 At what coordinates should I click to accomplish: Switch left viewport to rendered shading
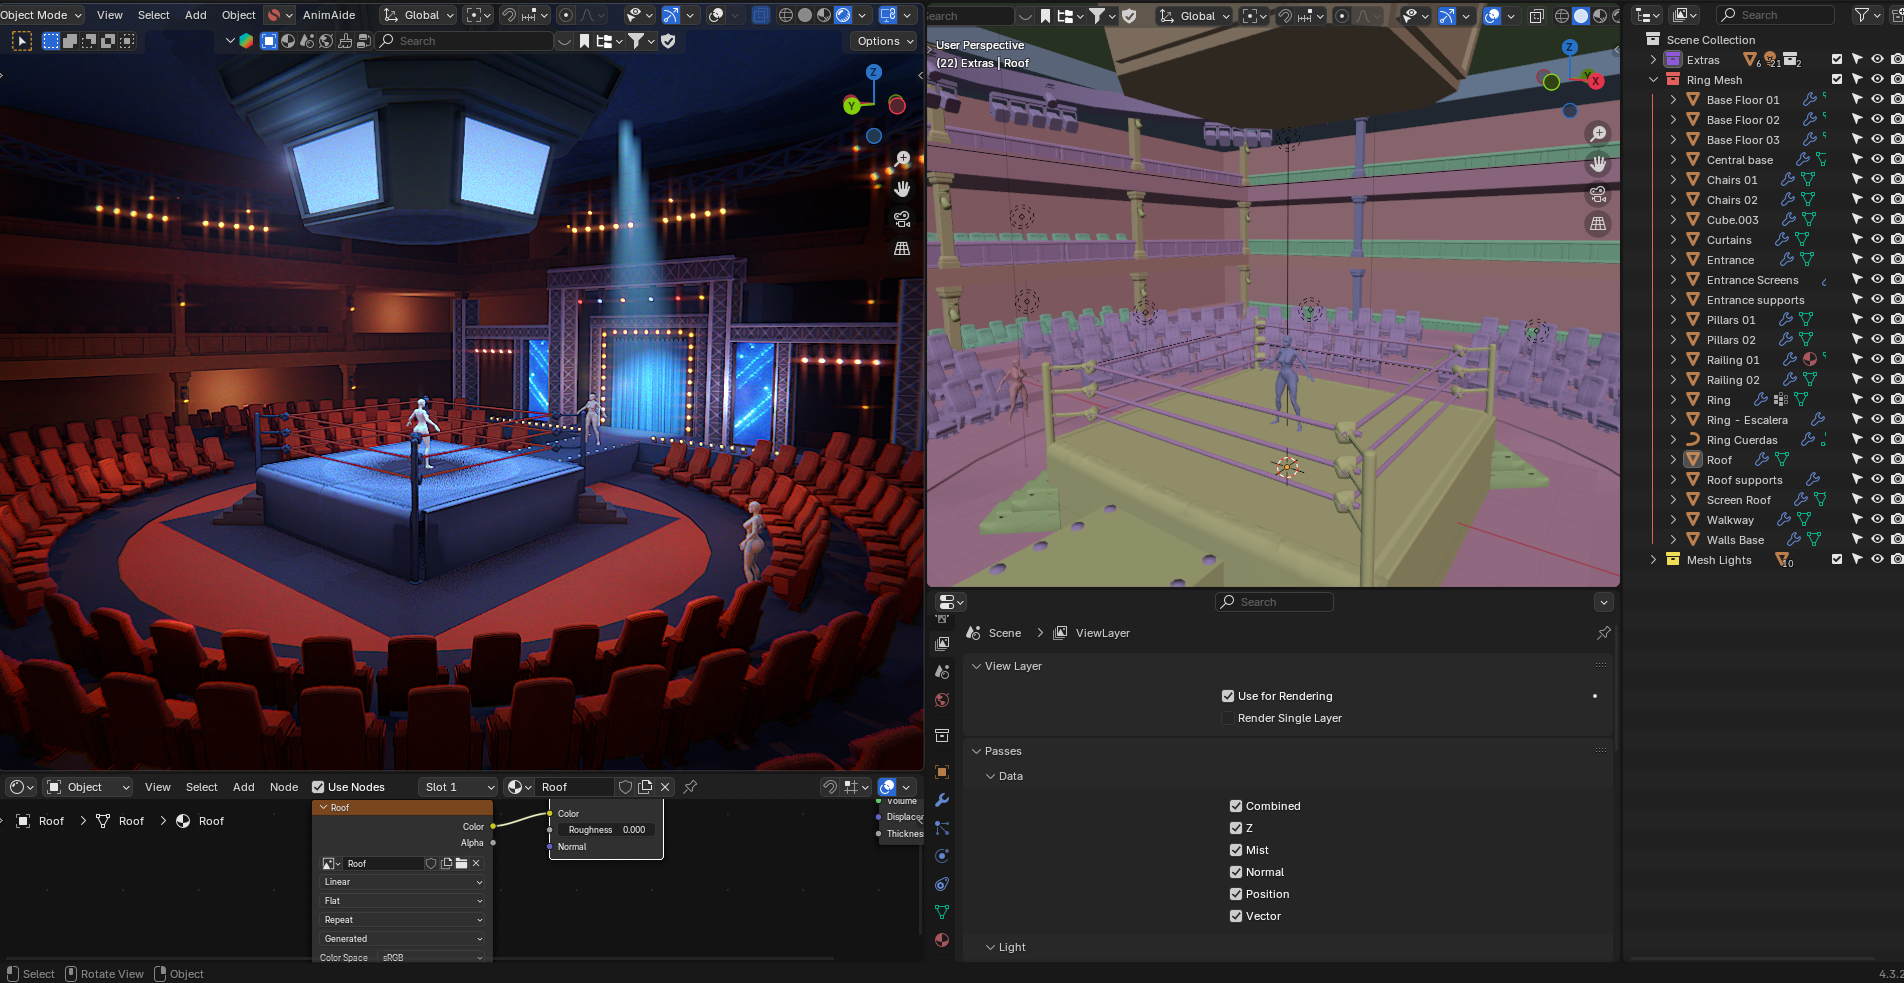coord(843,15)
